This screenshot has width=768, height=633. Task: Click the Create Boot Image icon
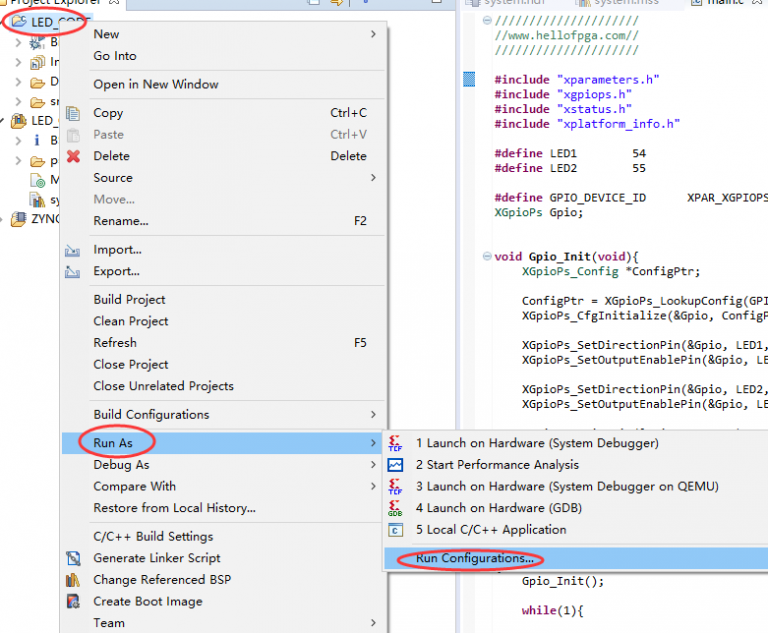(x=73, y=602)
